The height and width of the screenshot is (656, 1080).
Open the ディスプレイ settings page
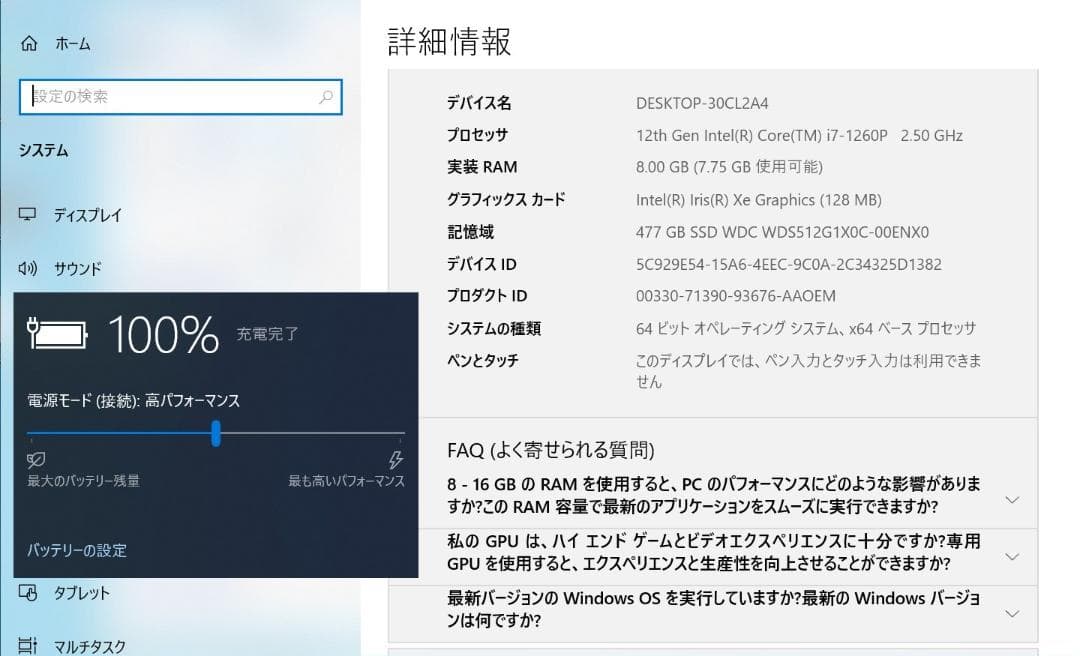(85, 215)
